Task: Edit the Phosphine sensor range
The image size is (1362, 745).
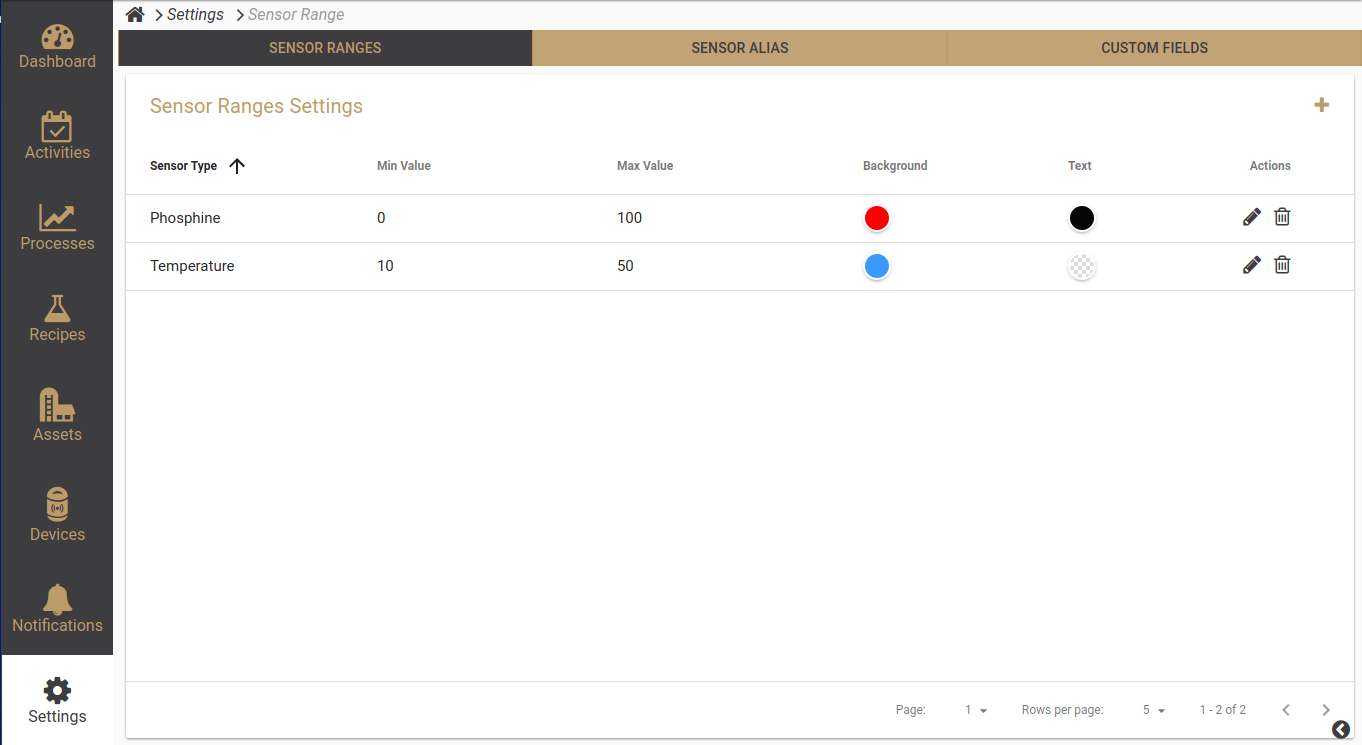Action: pyautogui.click(x=1251, y=217)
